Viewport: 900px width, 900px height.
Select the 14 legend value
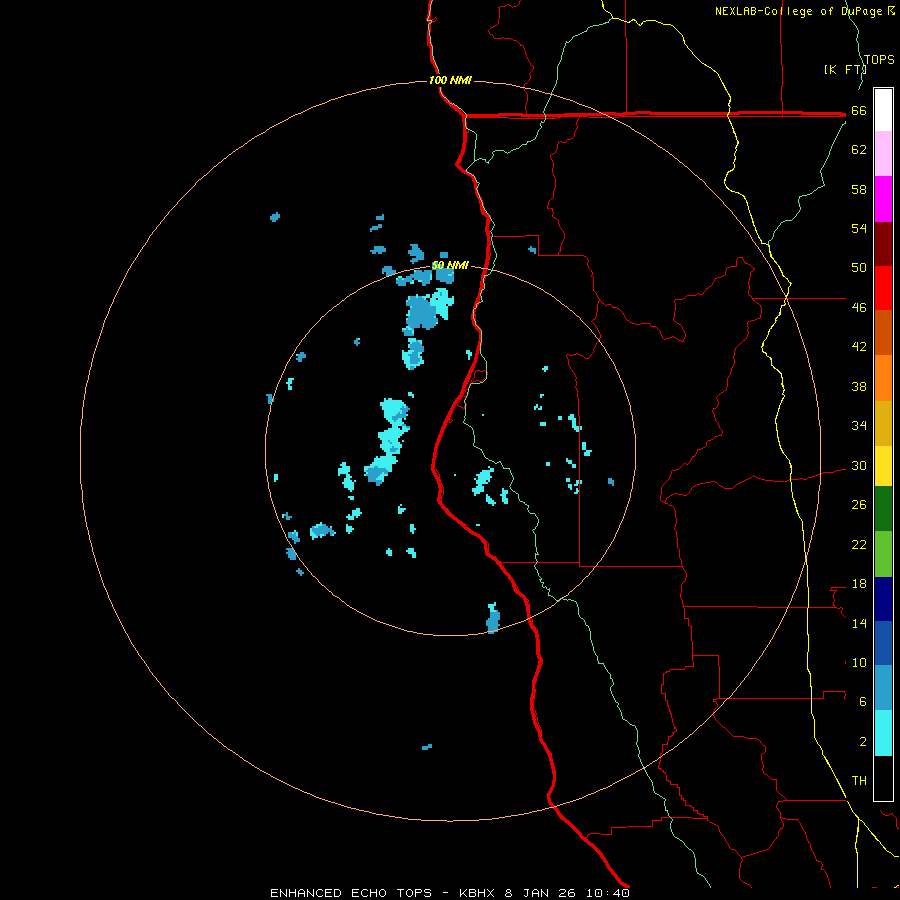(x=859, y=623)
